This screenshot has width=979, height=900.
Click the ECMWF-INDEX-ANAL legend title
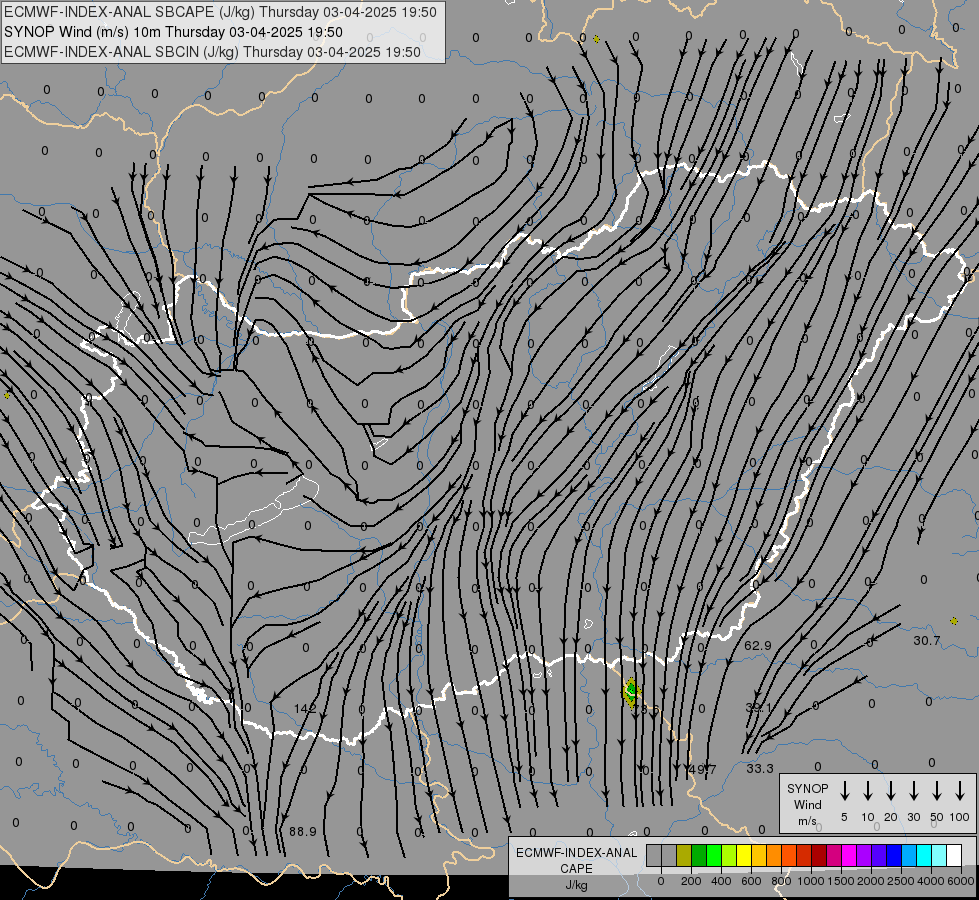[576, 853]
